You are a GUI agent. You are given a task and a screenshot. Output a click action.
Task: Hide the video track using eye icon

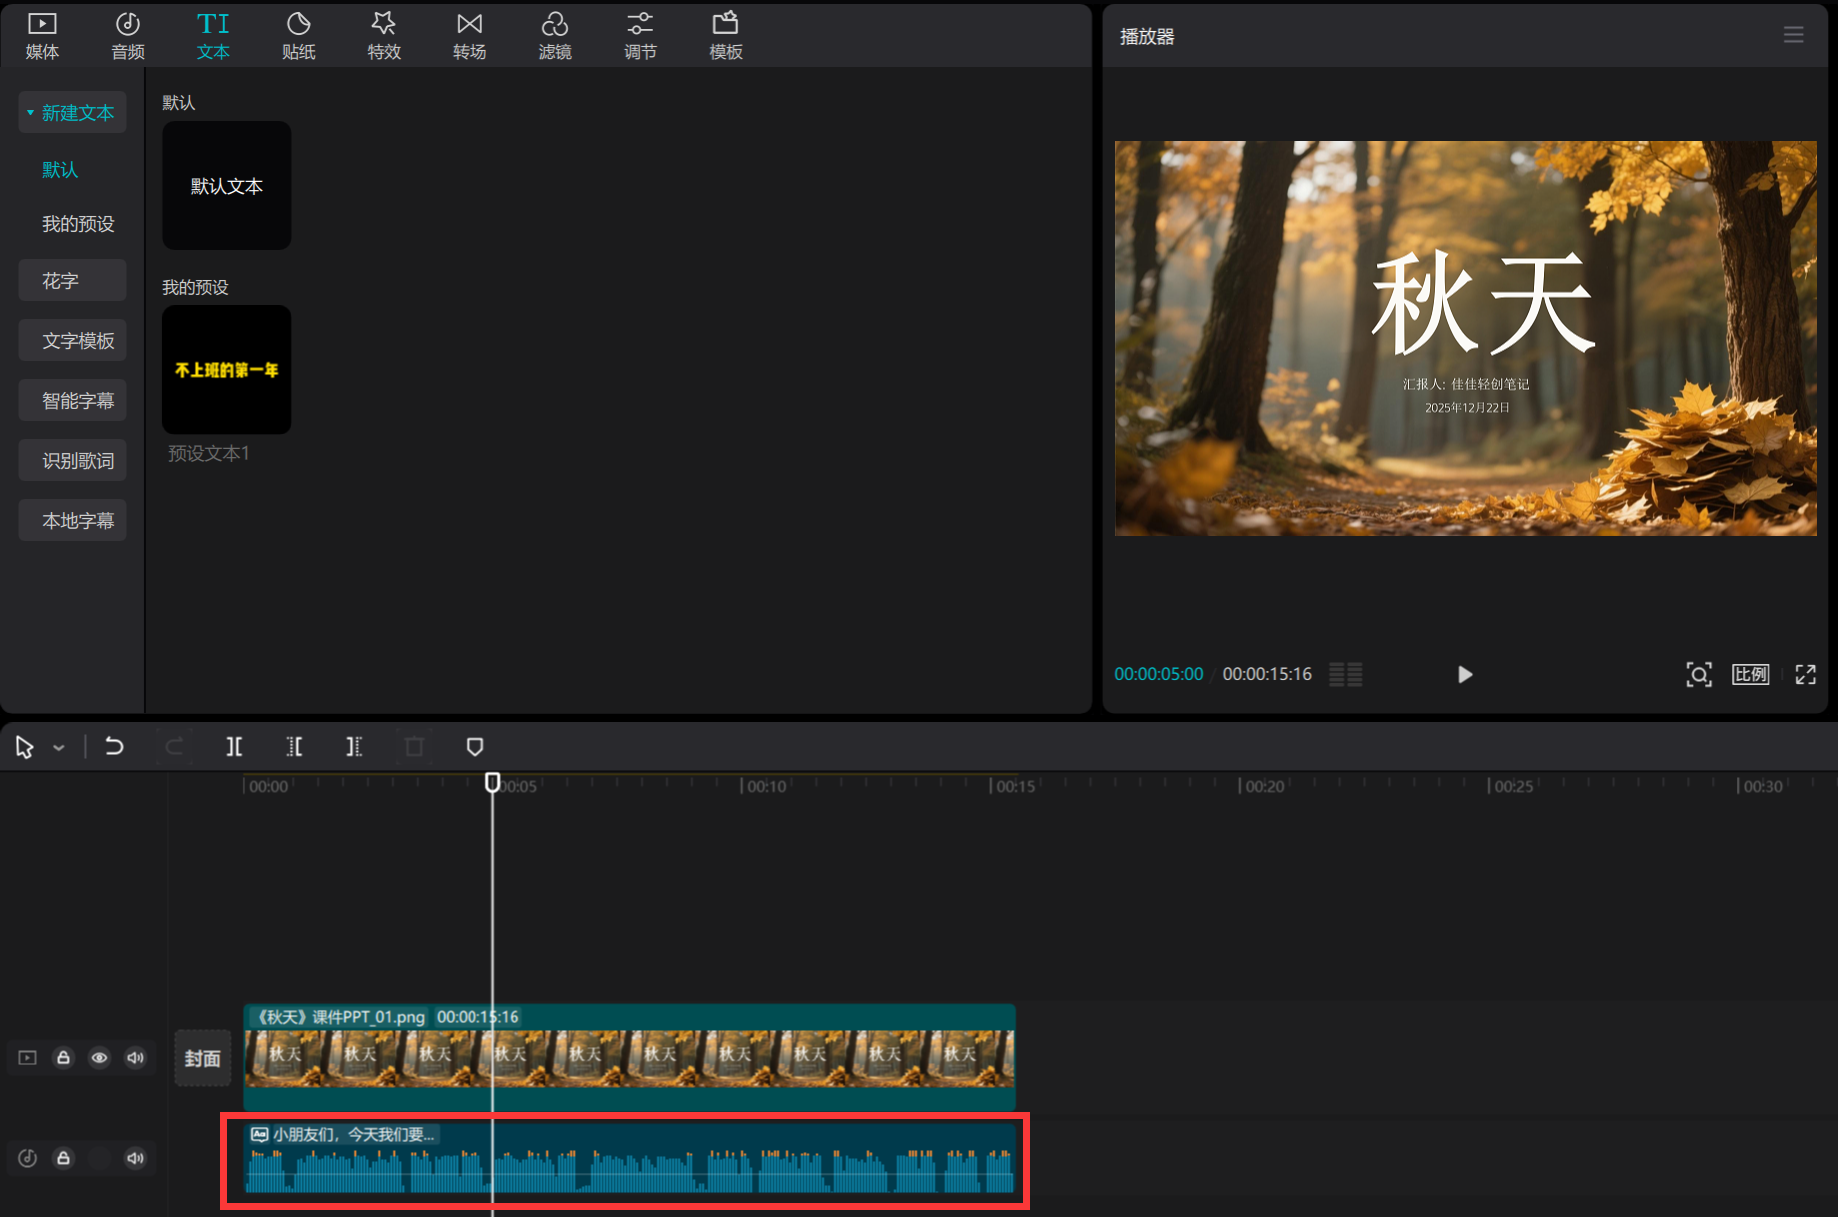tap(99, 1058)
